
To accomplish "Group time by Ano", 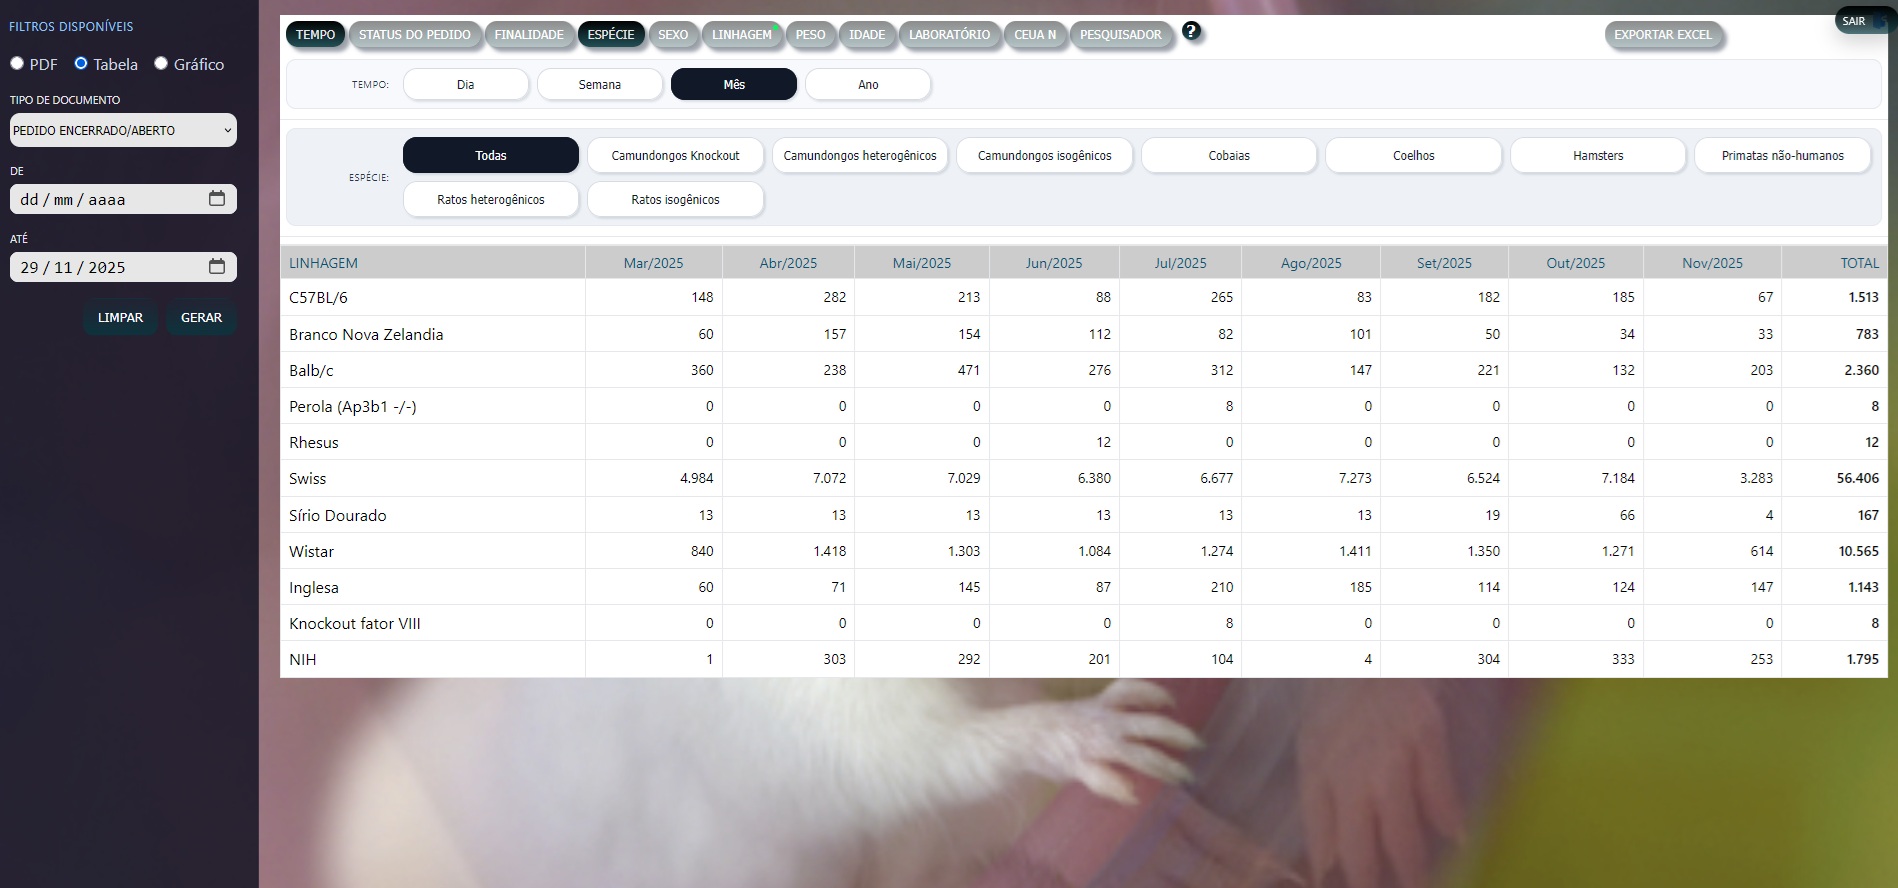I will pyautogui.click(x=868, y=85).
